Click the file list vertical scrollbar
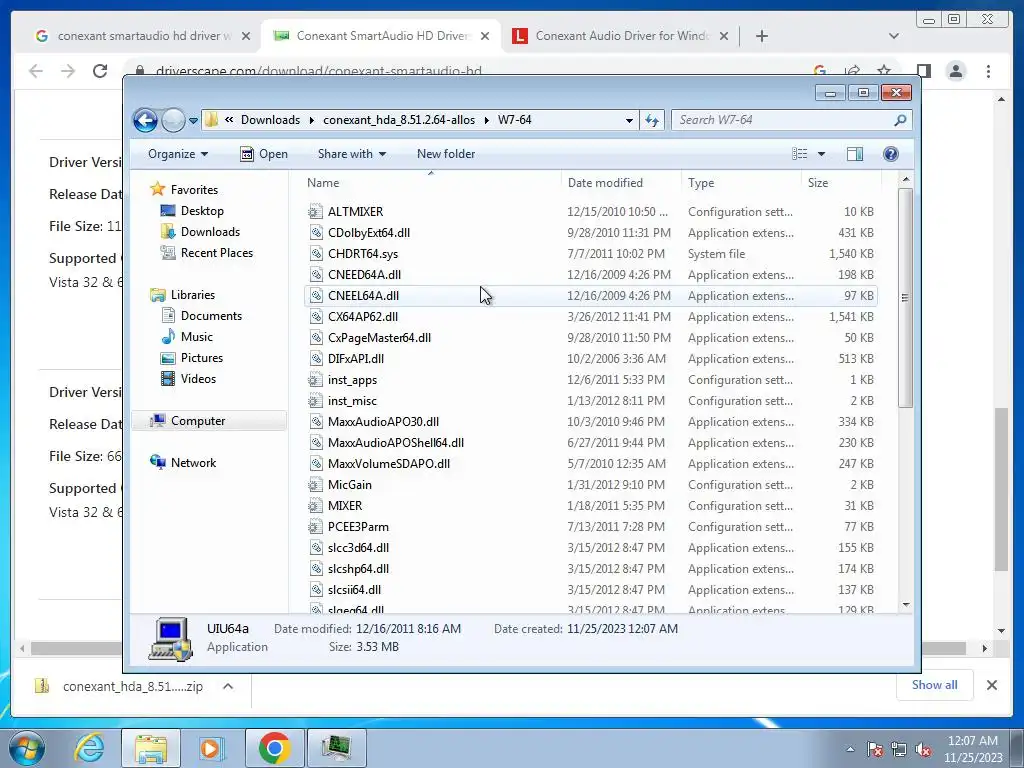Viewport: 1024px width, 768px height. (x=905, y=298)
